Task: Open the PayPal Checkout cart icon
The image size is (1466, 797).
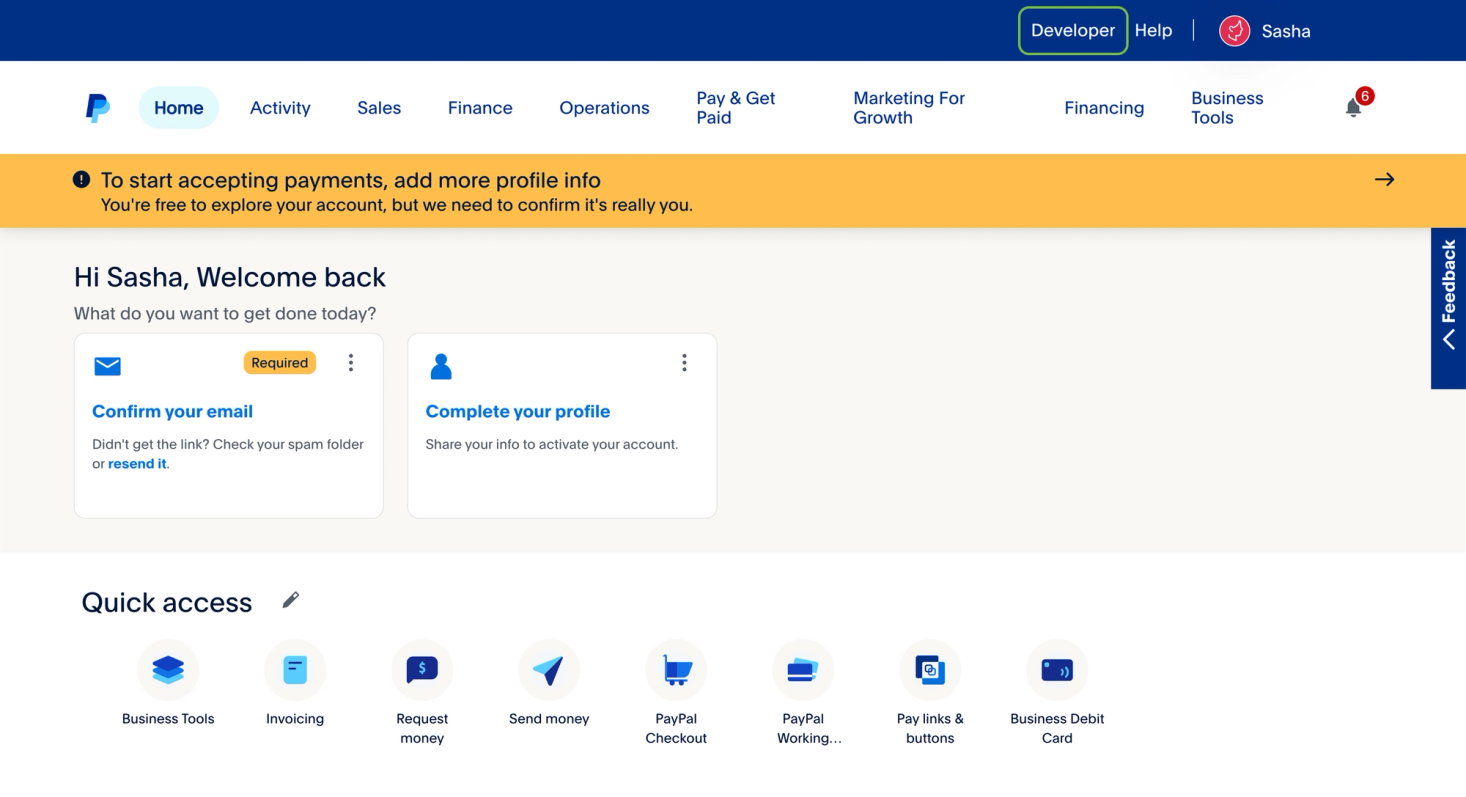Action: tap(676, 670)
